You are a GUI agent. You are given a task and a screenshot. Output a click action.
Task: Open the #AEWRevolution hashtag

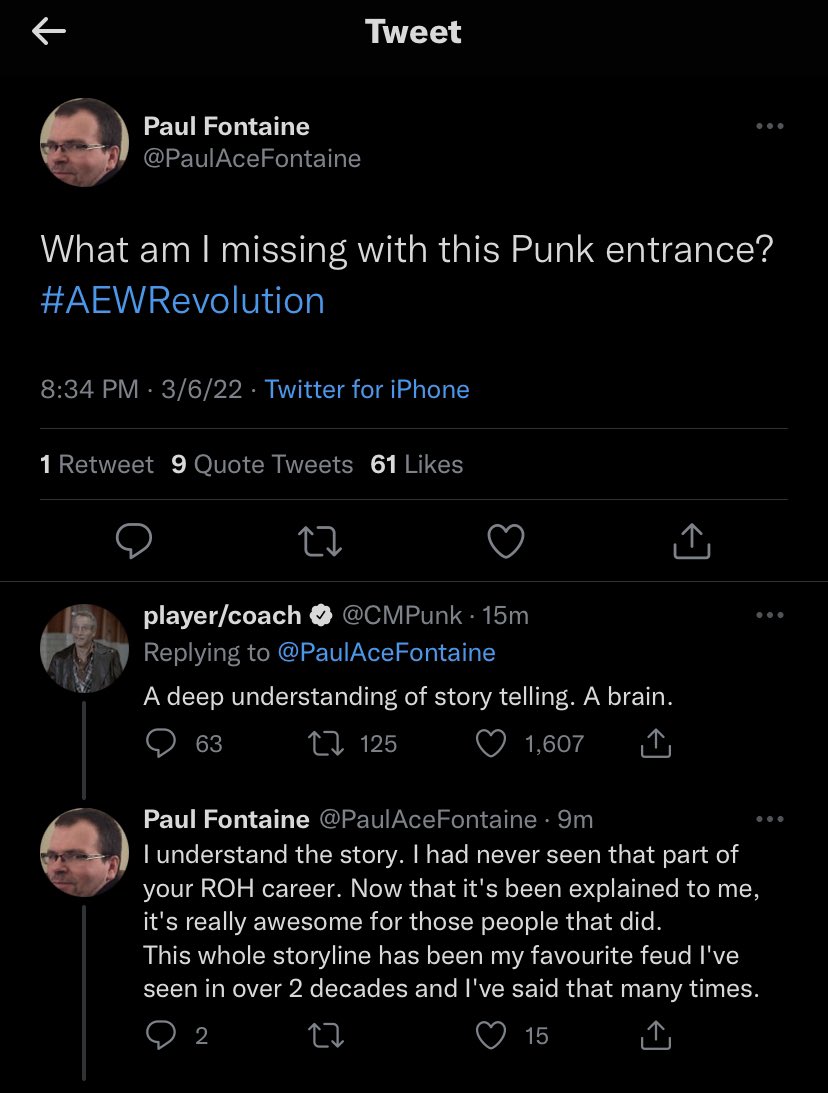(183, 300)
